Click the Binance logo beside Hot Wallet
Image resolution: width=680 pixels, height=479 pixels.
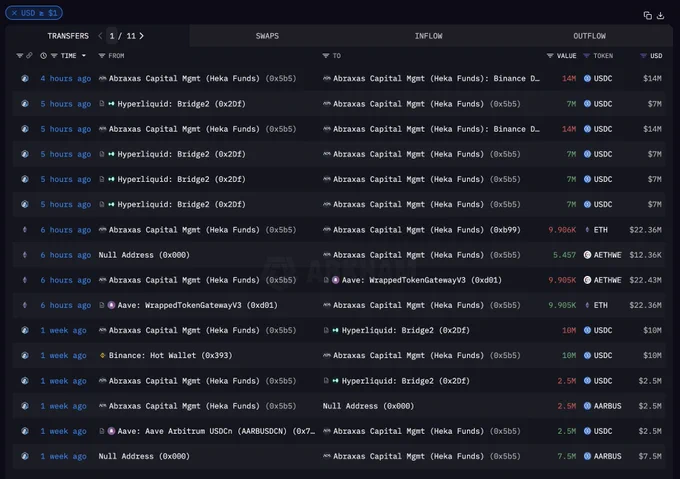(x=102, y=355)
